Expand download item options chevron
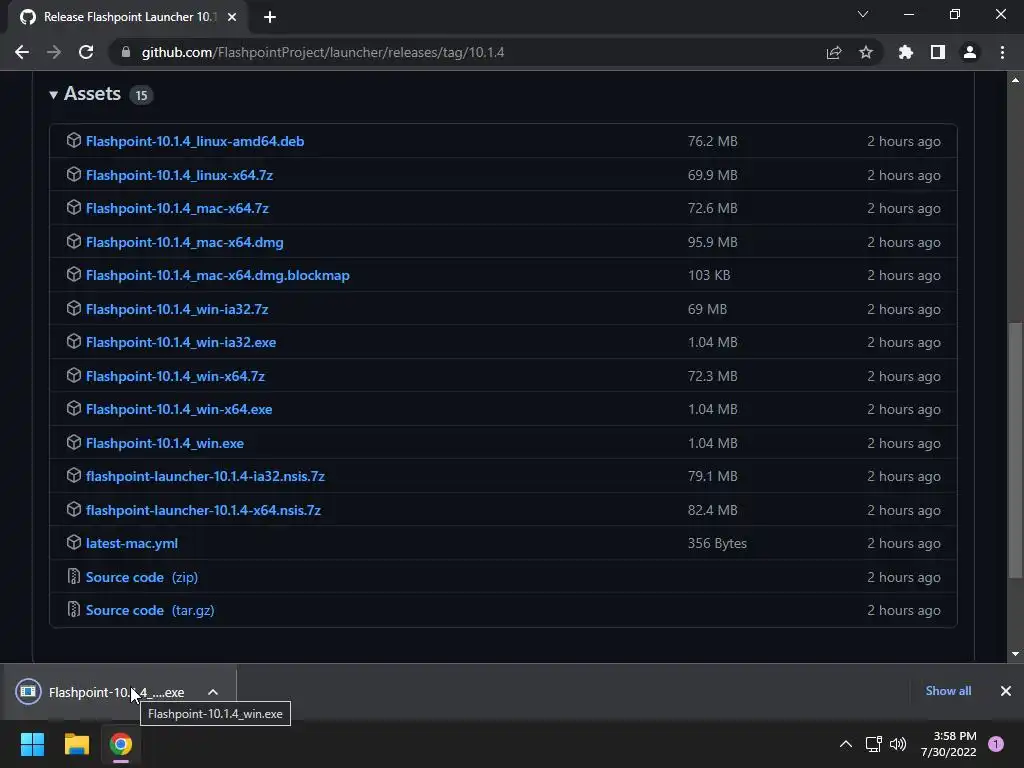 [x=213, y=692]
